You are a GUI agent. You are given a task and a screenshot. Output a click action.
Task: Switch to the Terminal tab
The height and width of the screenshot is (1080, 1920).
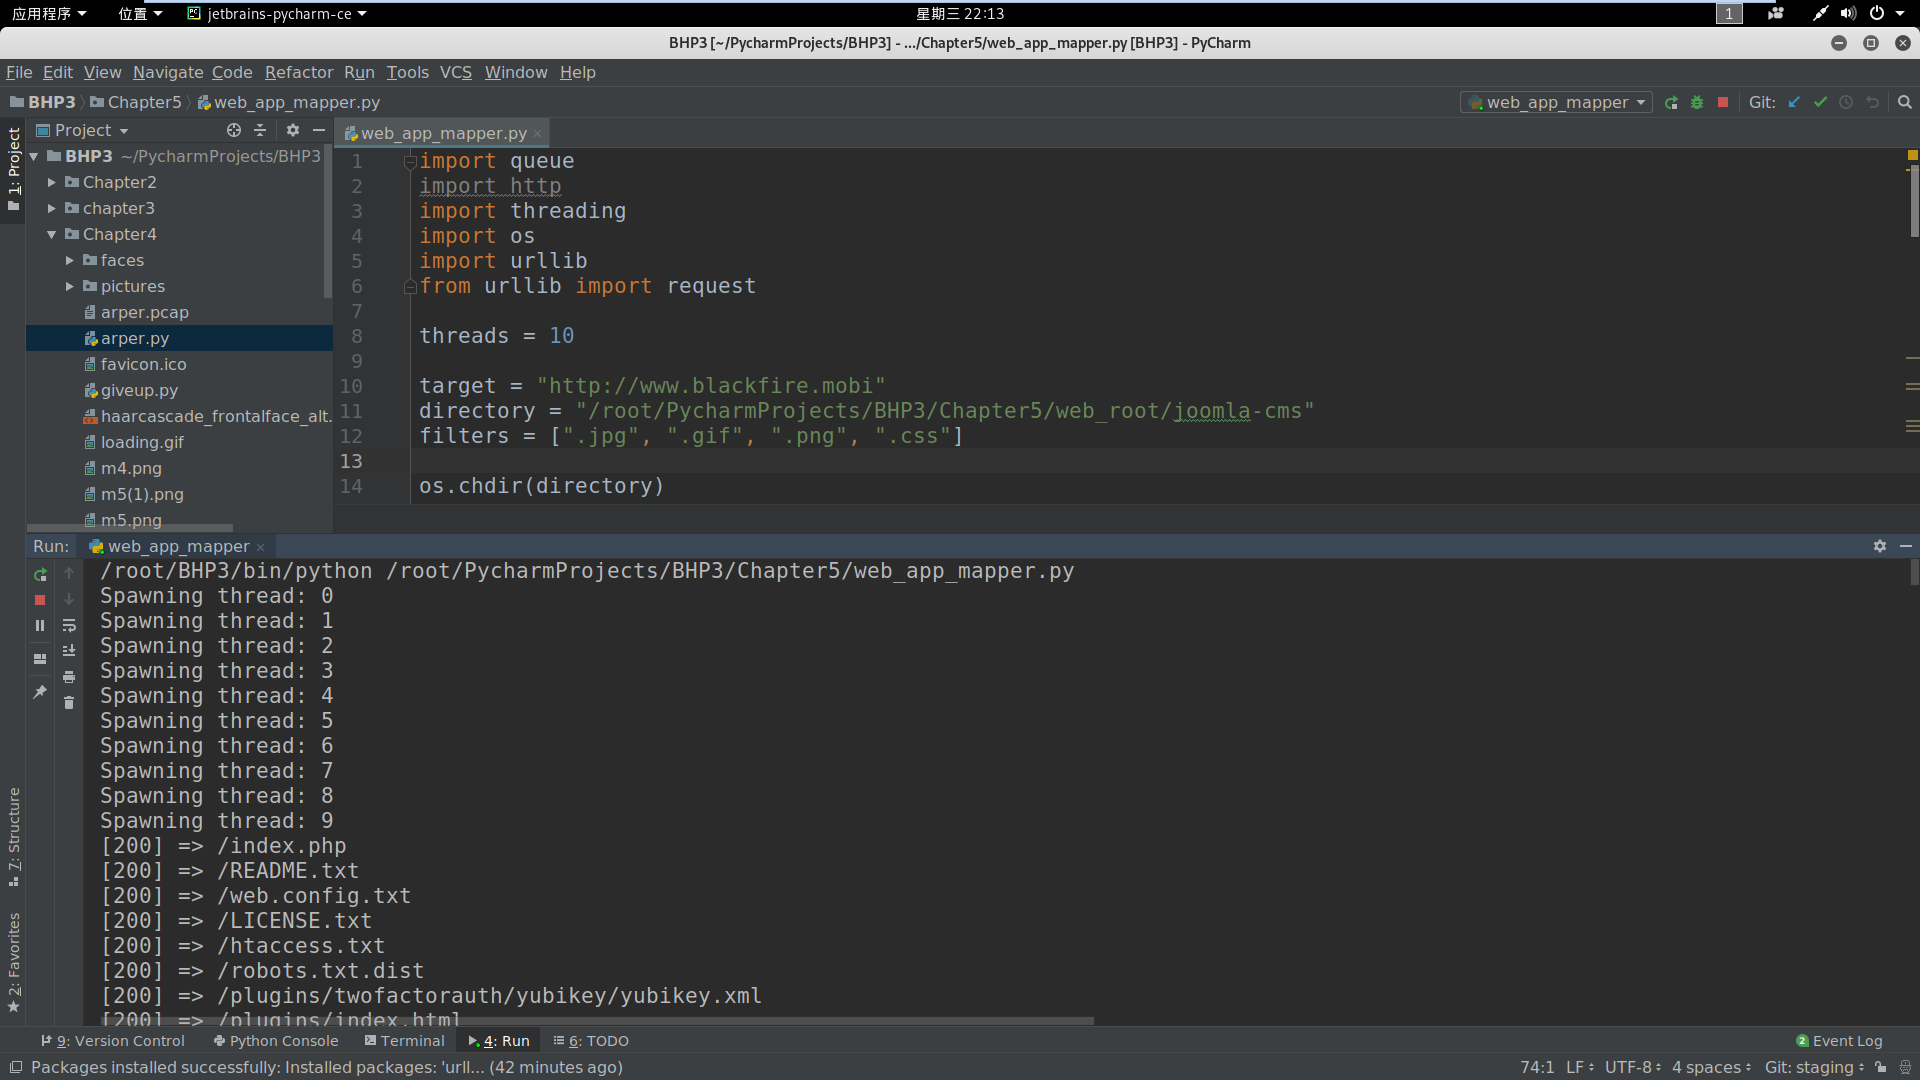[404, 1041]
